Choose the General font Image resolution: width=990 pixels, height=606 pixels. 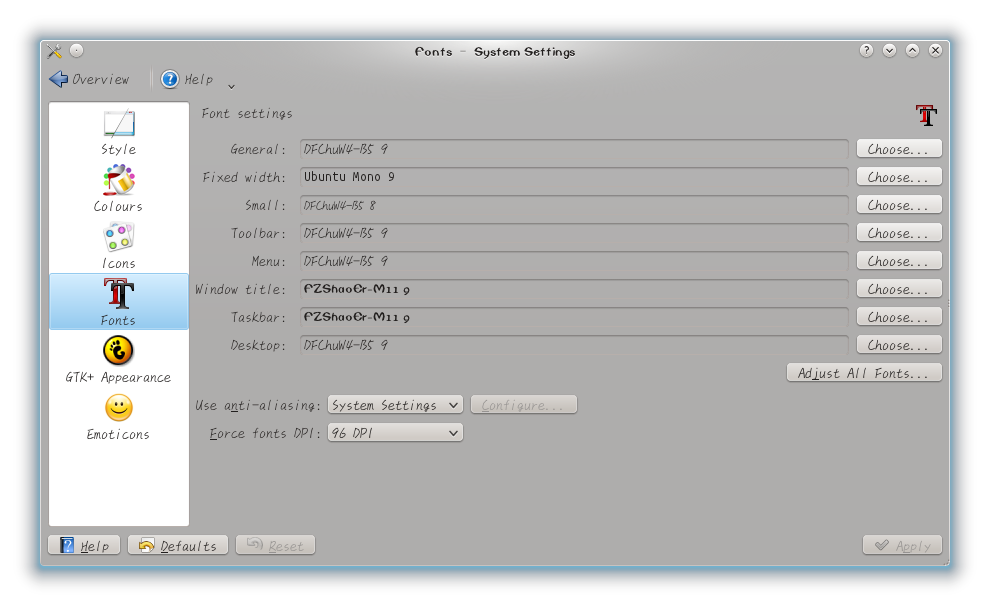pyautogui.click(x=899, y=149)
